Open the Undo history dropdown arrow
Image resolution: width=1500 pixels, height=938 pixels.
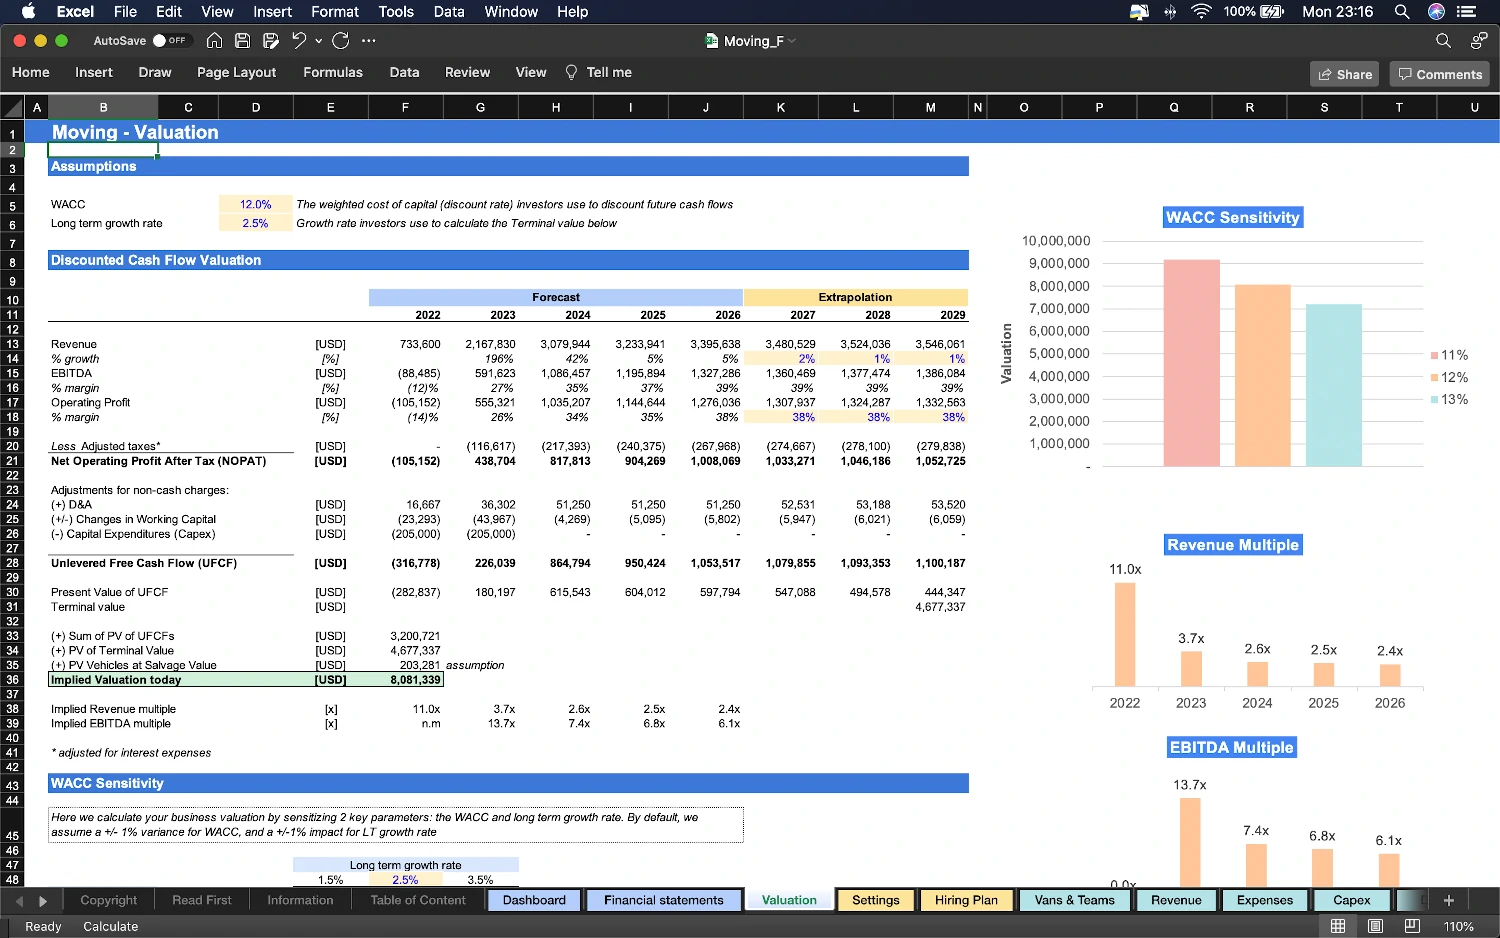[x=319, y=41]
